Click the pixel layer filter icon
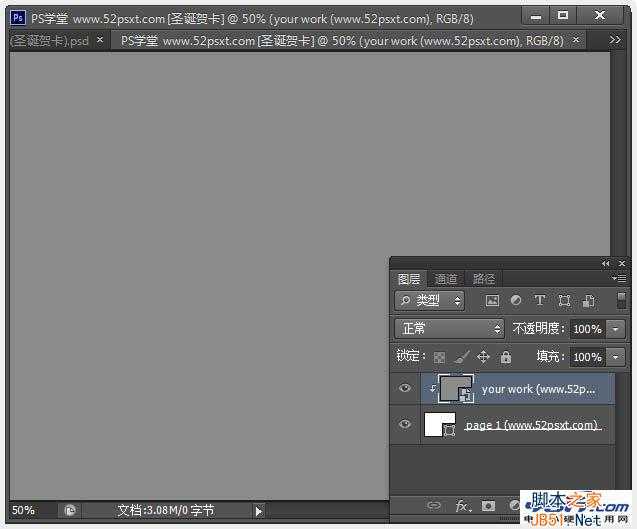 click(492, 300)
